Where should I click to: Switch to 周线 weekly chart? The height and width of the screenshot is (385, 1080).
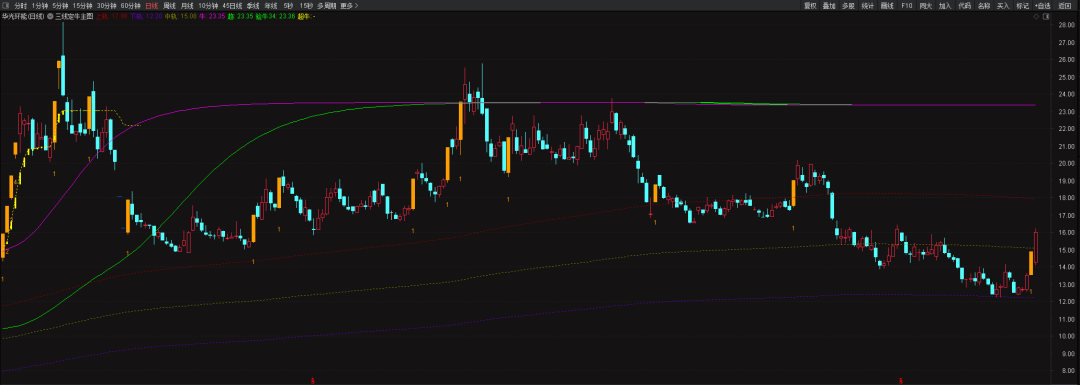(169, 6)
